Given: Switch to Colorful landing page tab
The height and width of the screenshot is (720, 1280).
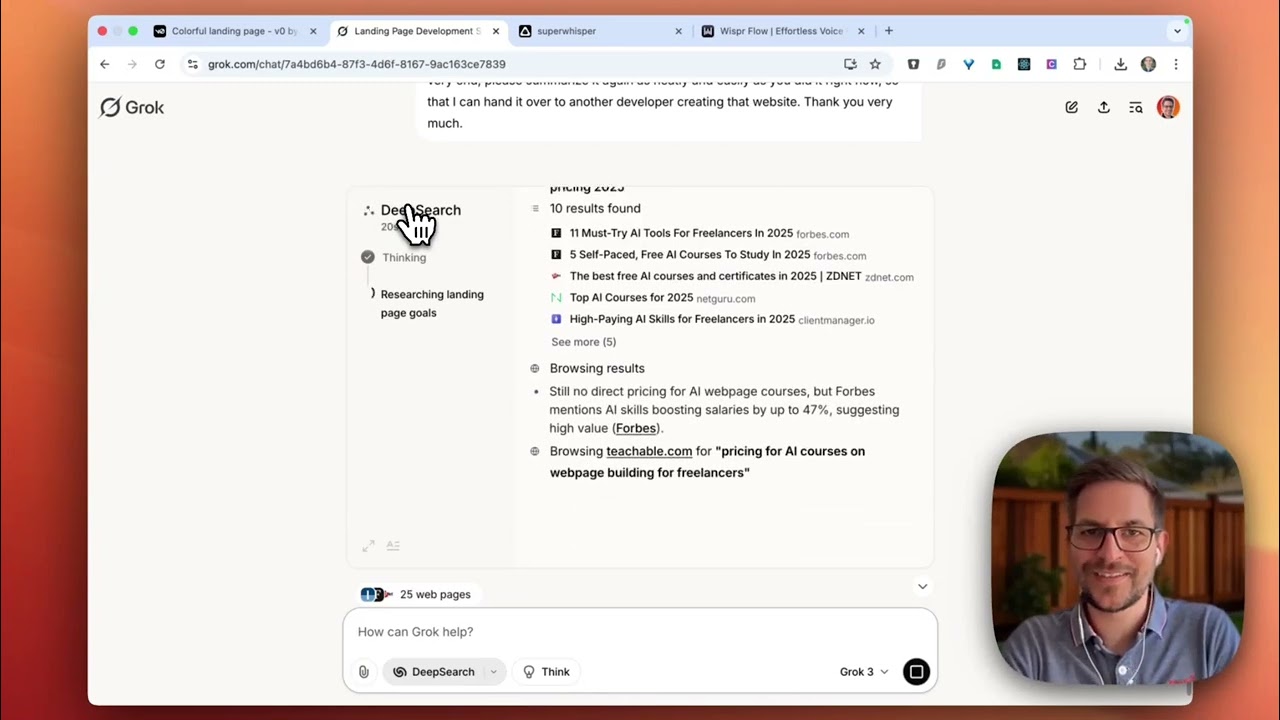Looking at the screenshot, I should [x=235, y=31].
